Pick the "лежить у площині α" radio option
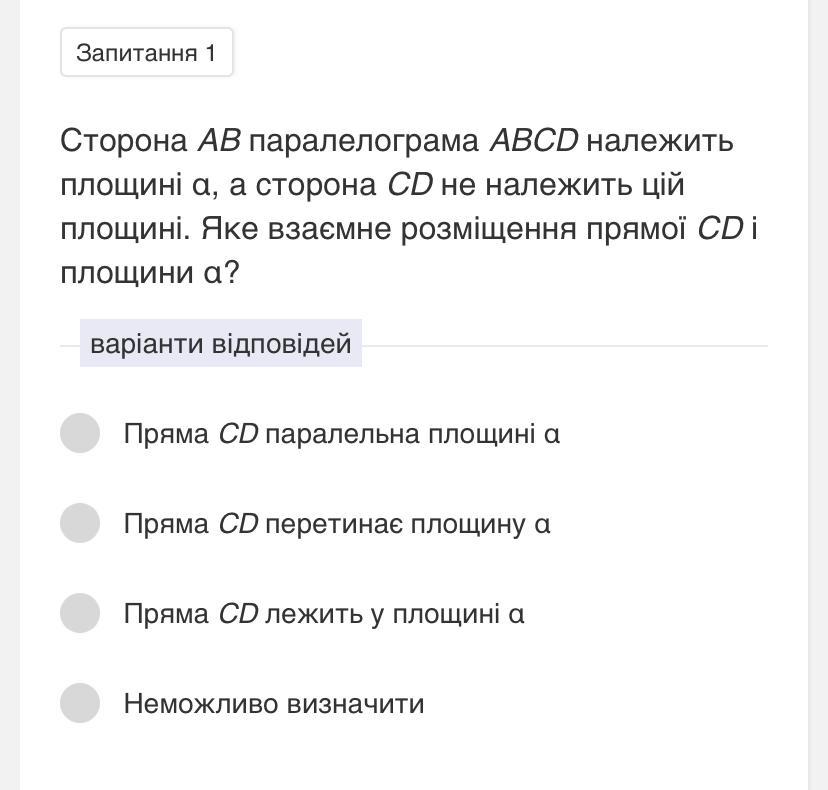828x790 pixels. [80, 613]
